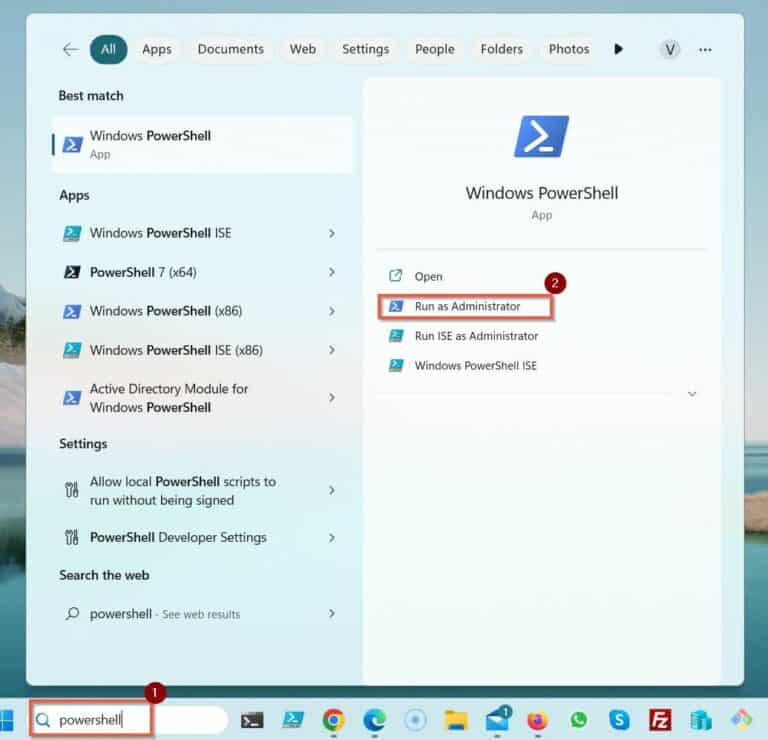Screen dimensions: 768x740
Task: Open the colorful diamond app on taskbar
Action: (742, 719)
